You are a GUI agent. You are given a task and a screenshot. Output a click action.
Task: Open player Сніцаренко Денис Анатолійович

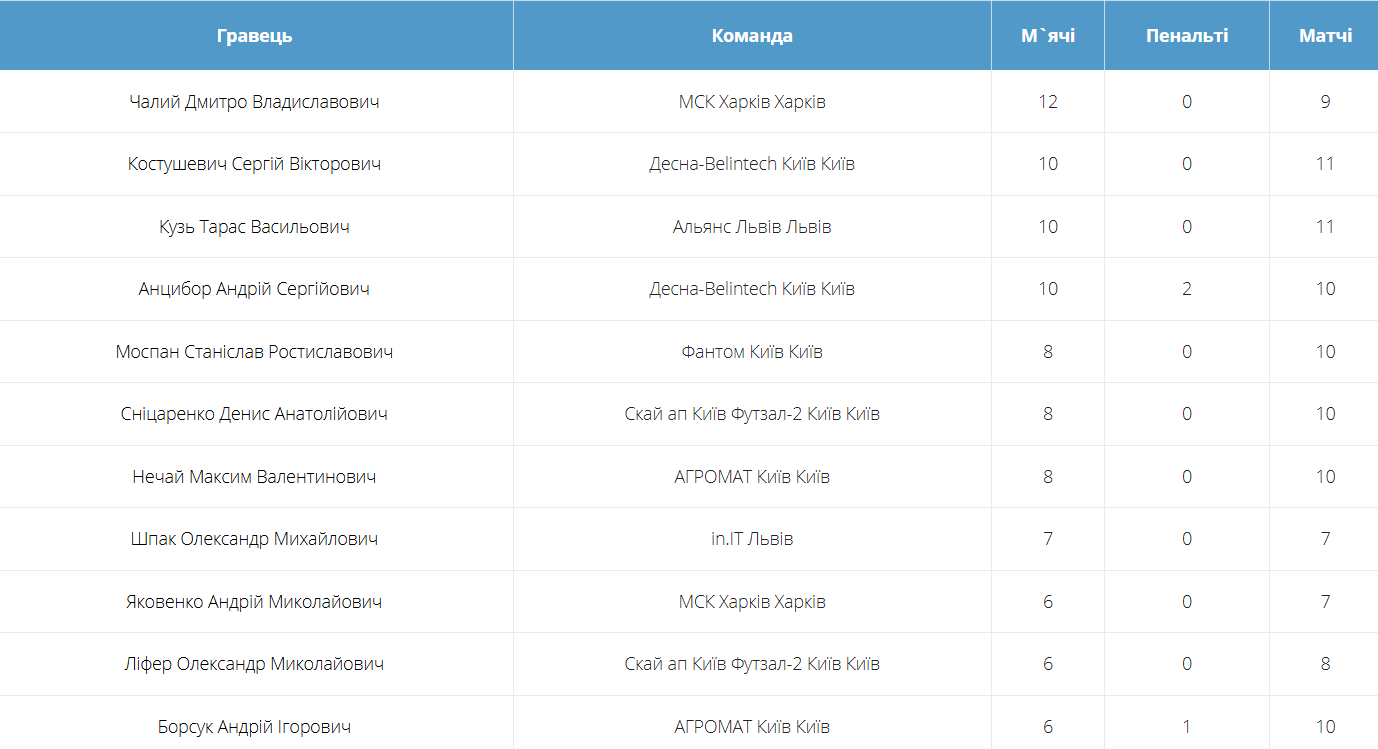pos(254,414)
